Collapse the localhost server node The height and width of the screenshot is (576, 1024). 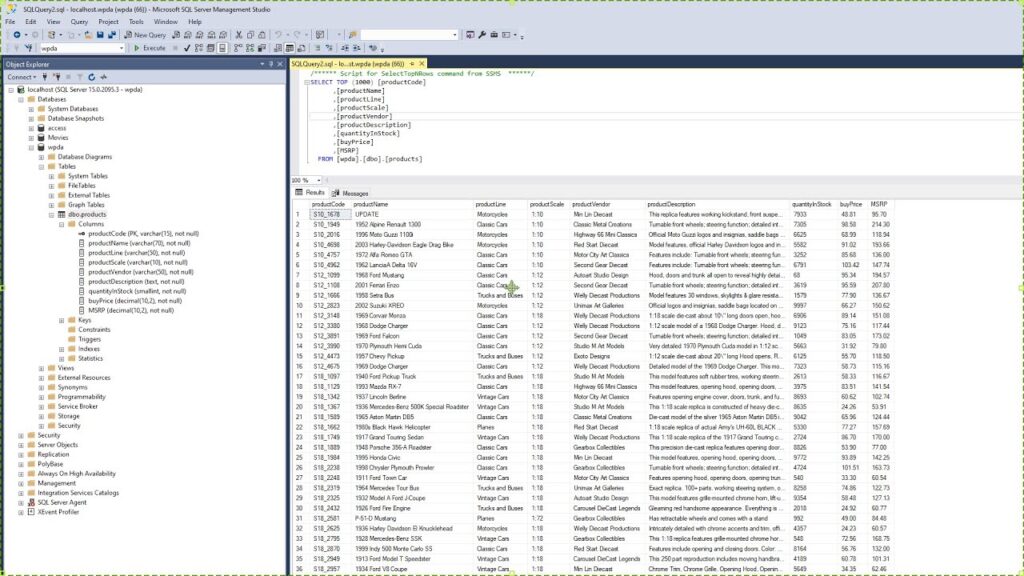(11, 89)
